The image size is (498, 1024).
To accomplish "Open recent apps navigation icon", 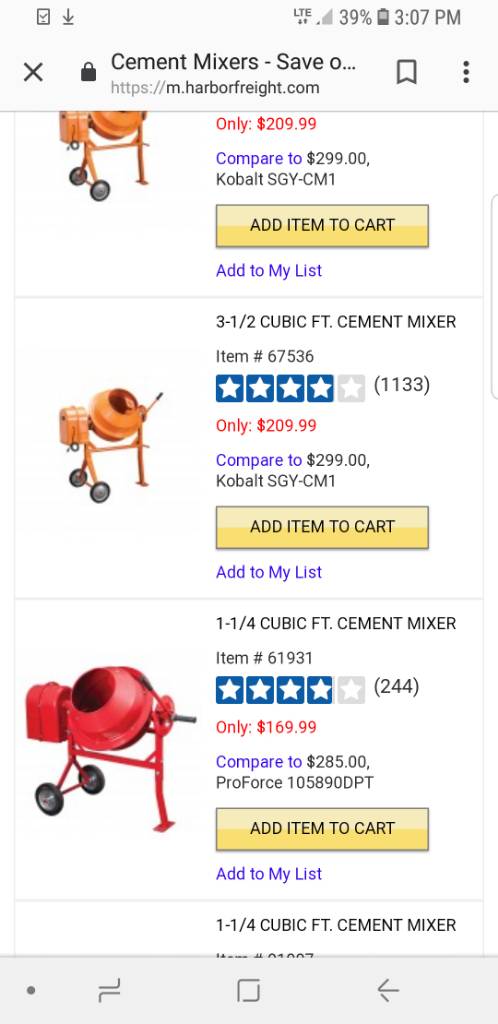I will point(109,991).
